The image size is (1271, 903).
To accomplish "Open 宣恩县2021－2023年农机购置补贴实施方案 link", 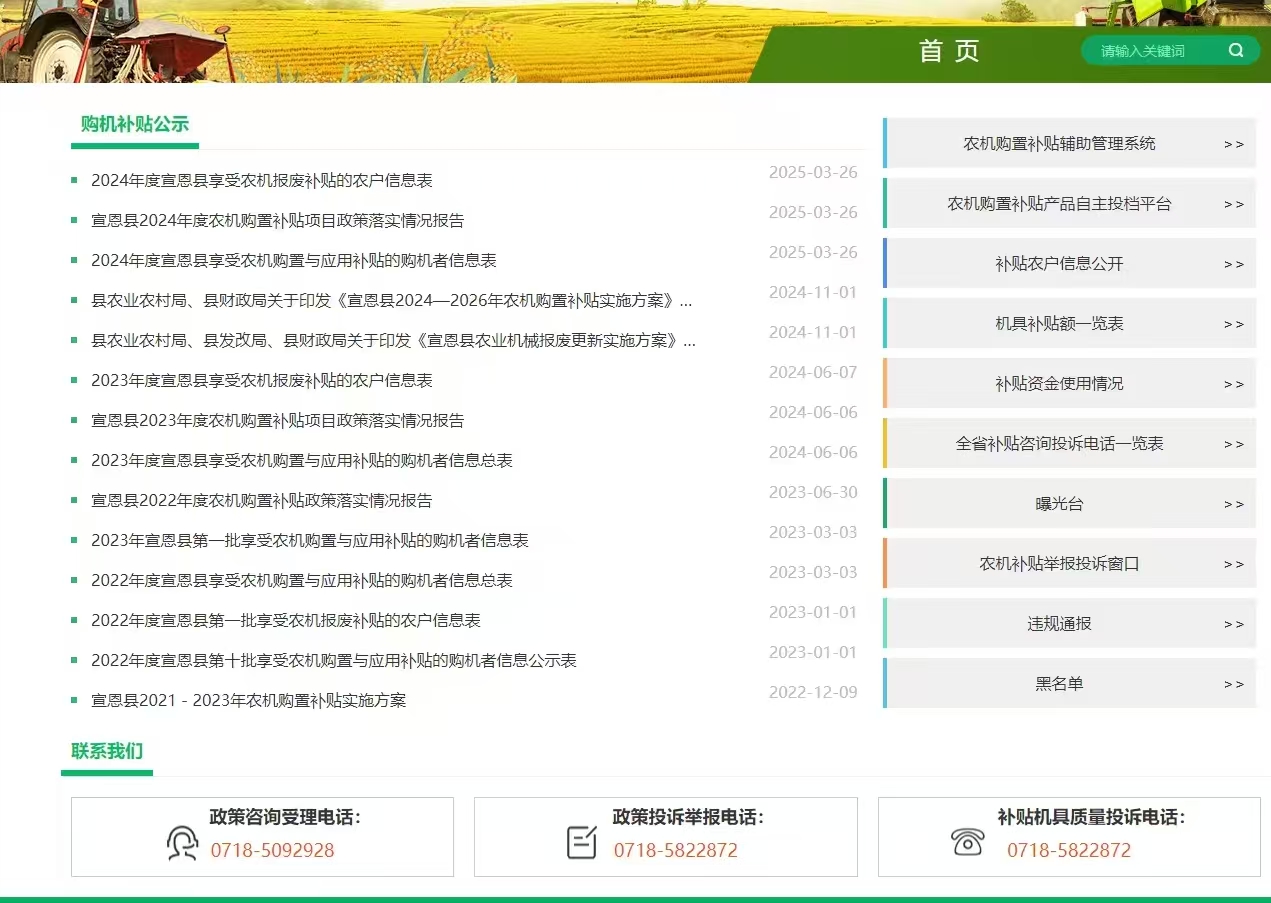I will point(249,701).
